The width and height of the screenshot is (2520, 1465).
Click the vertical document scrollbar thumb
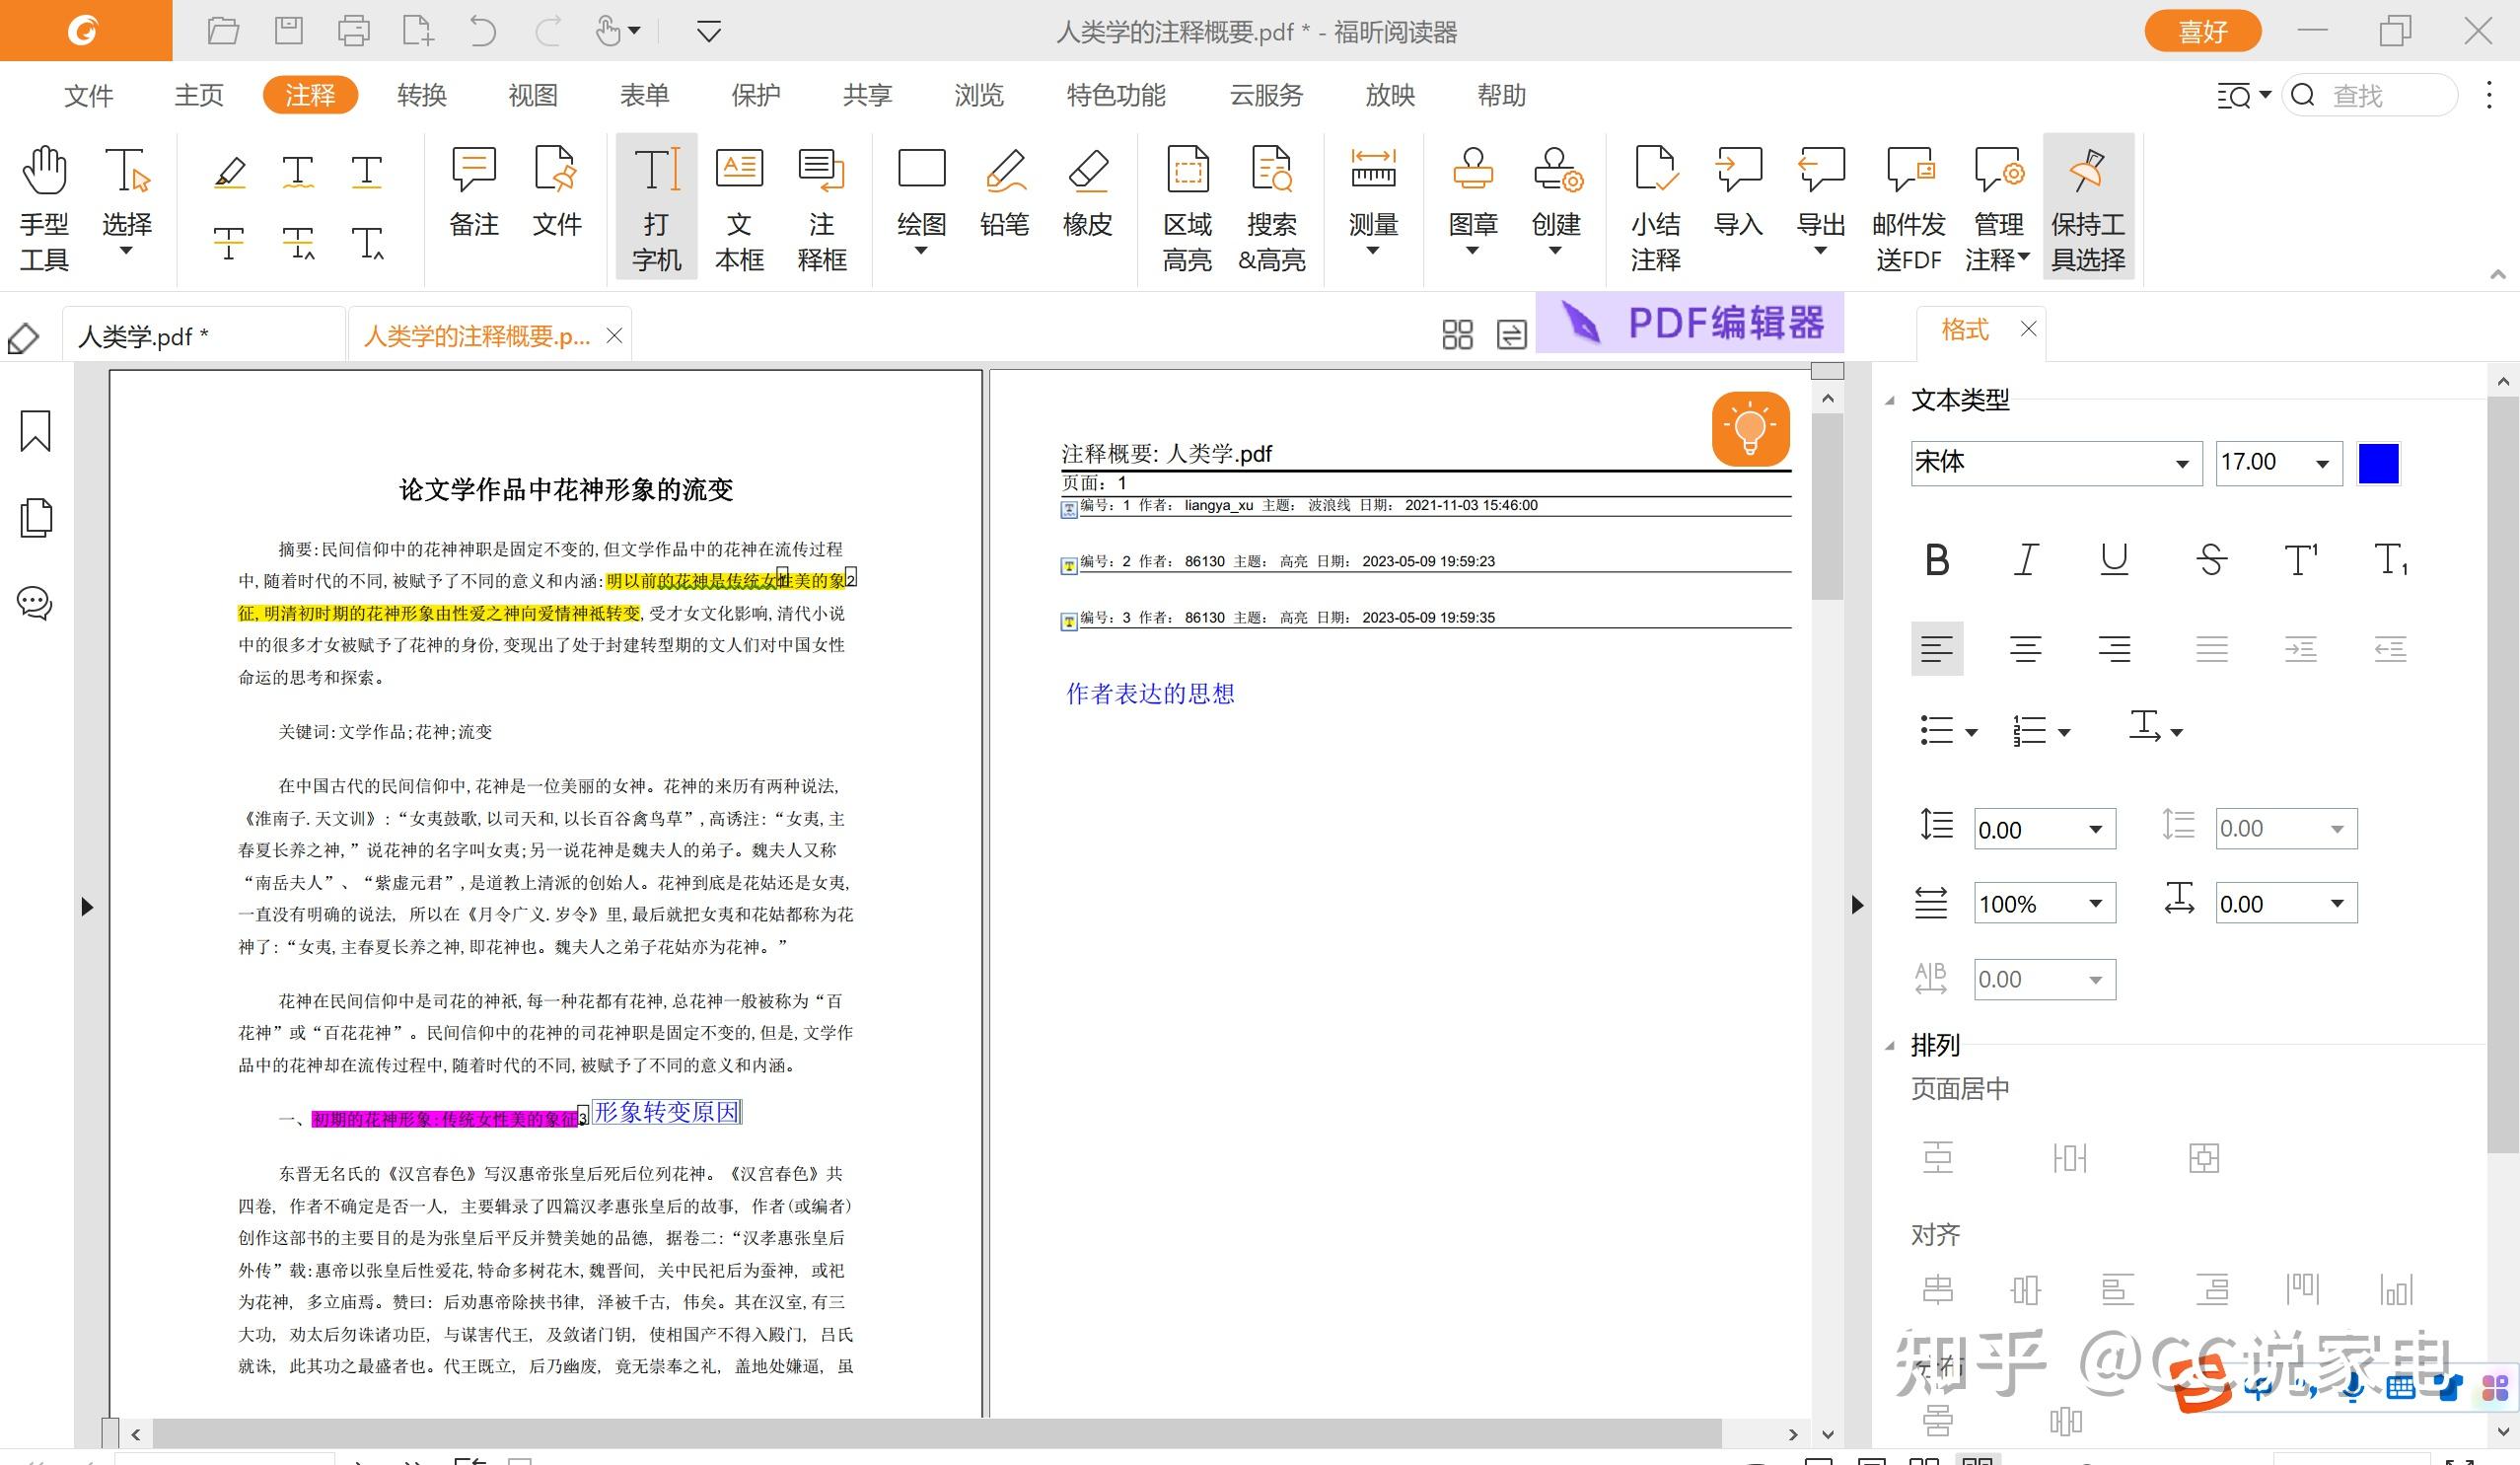(1827, 506)
